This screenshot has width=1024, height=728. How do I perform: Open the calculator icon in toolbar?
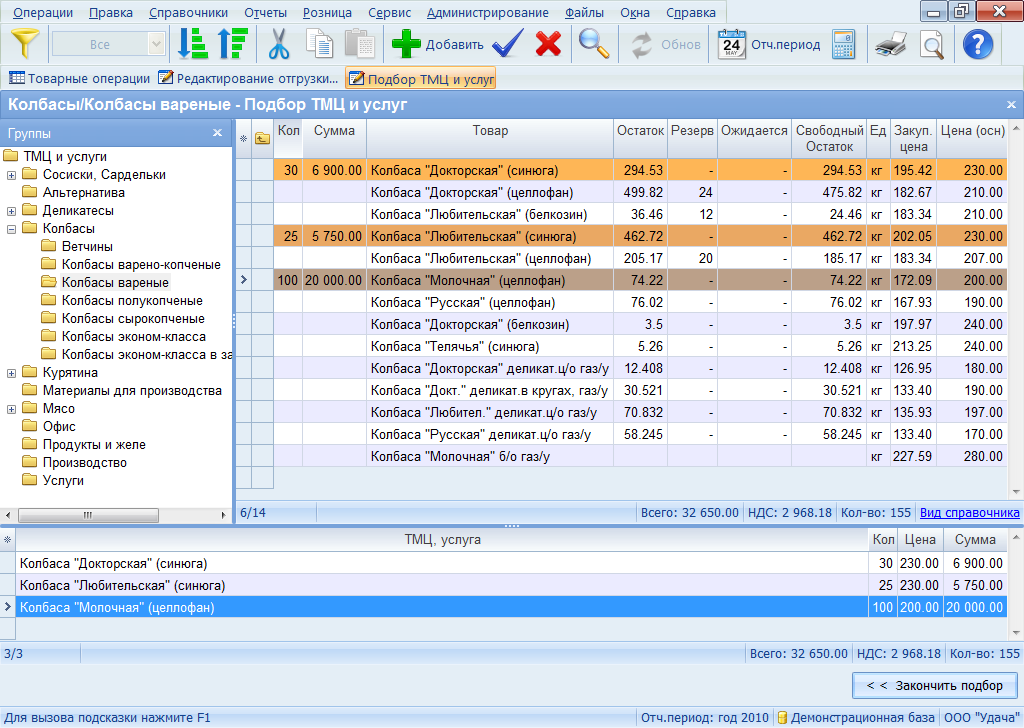point(843,45)
